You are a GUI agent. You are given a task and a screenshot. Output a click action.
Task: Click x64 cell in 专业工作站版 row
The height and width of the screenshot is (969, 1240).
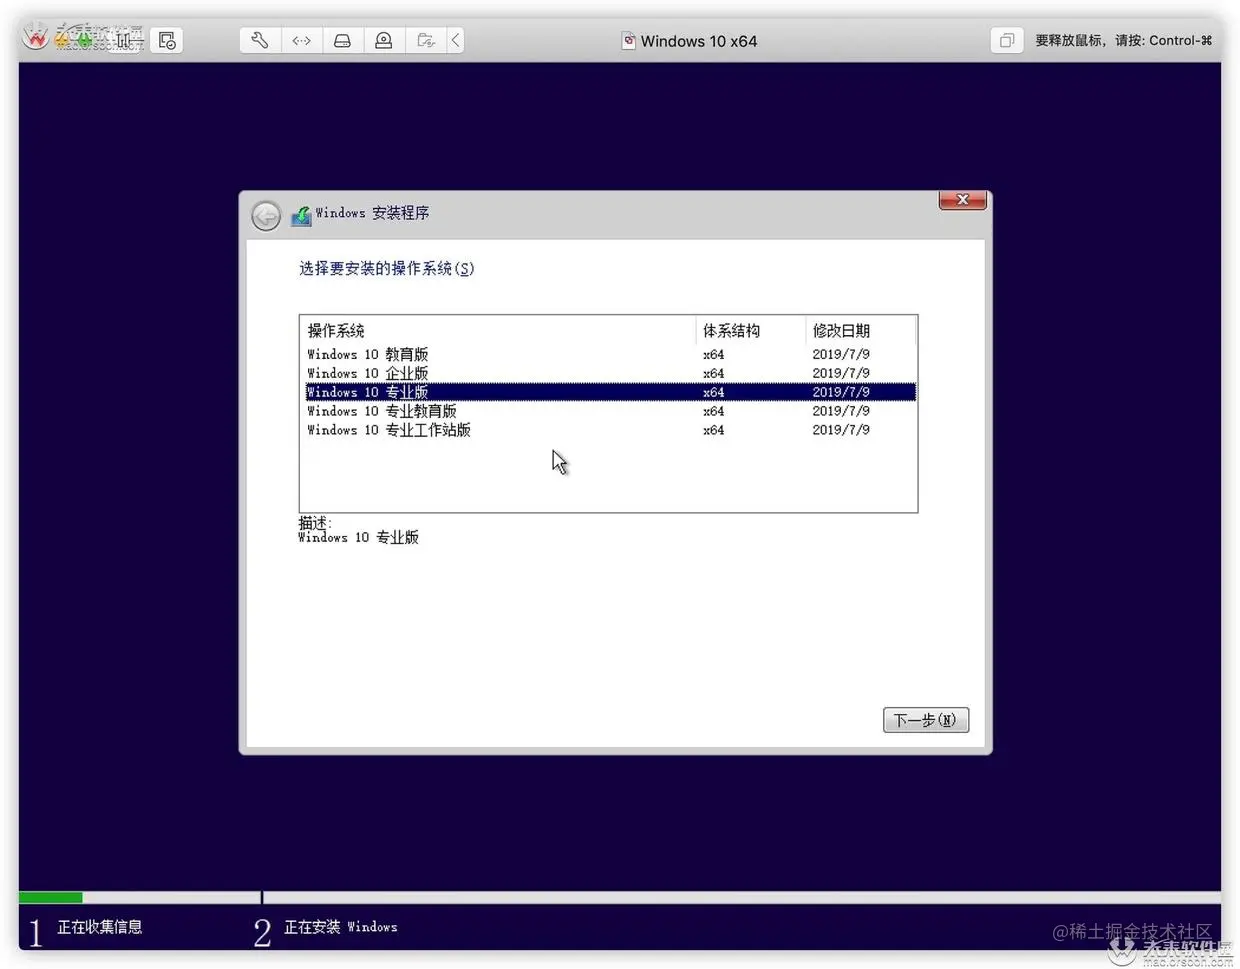click(713, 430)
